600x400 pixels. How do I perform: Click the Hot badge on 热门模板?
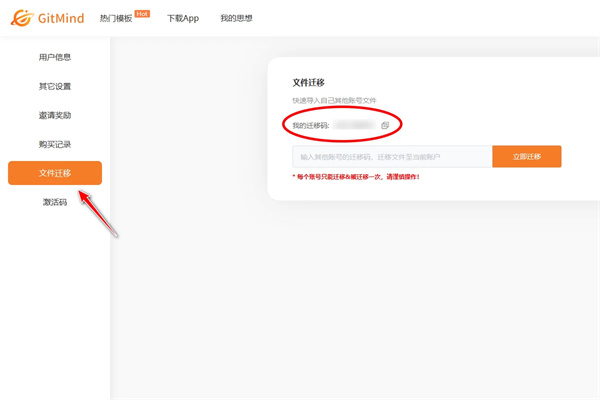tap(142, 14)
